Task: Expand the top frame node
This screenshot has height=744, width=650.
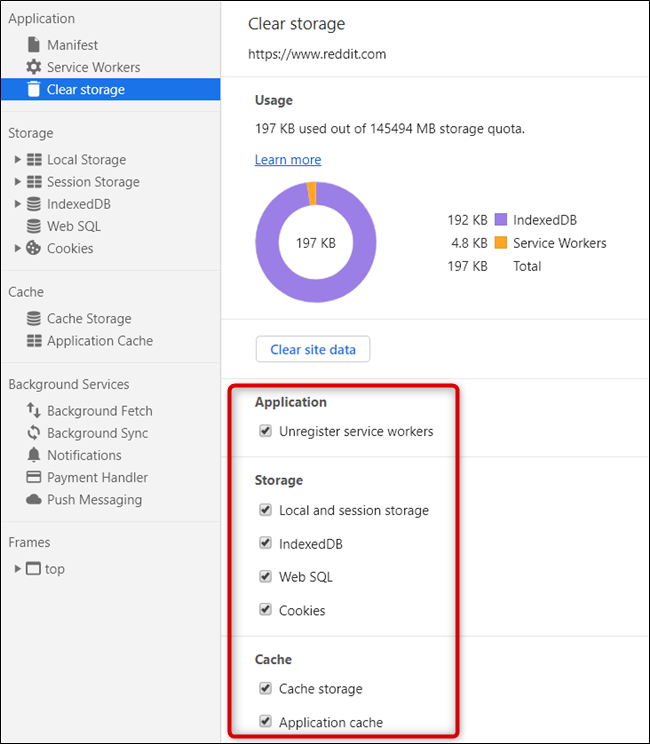Action: point(18,568)
